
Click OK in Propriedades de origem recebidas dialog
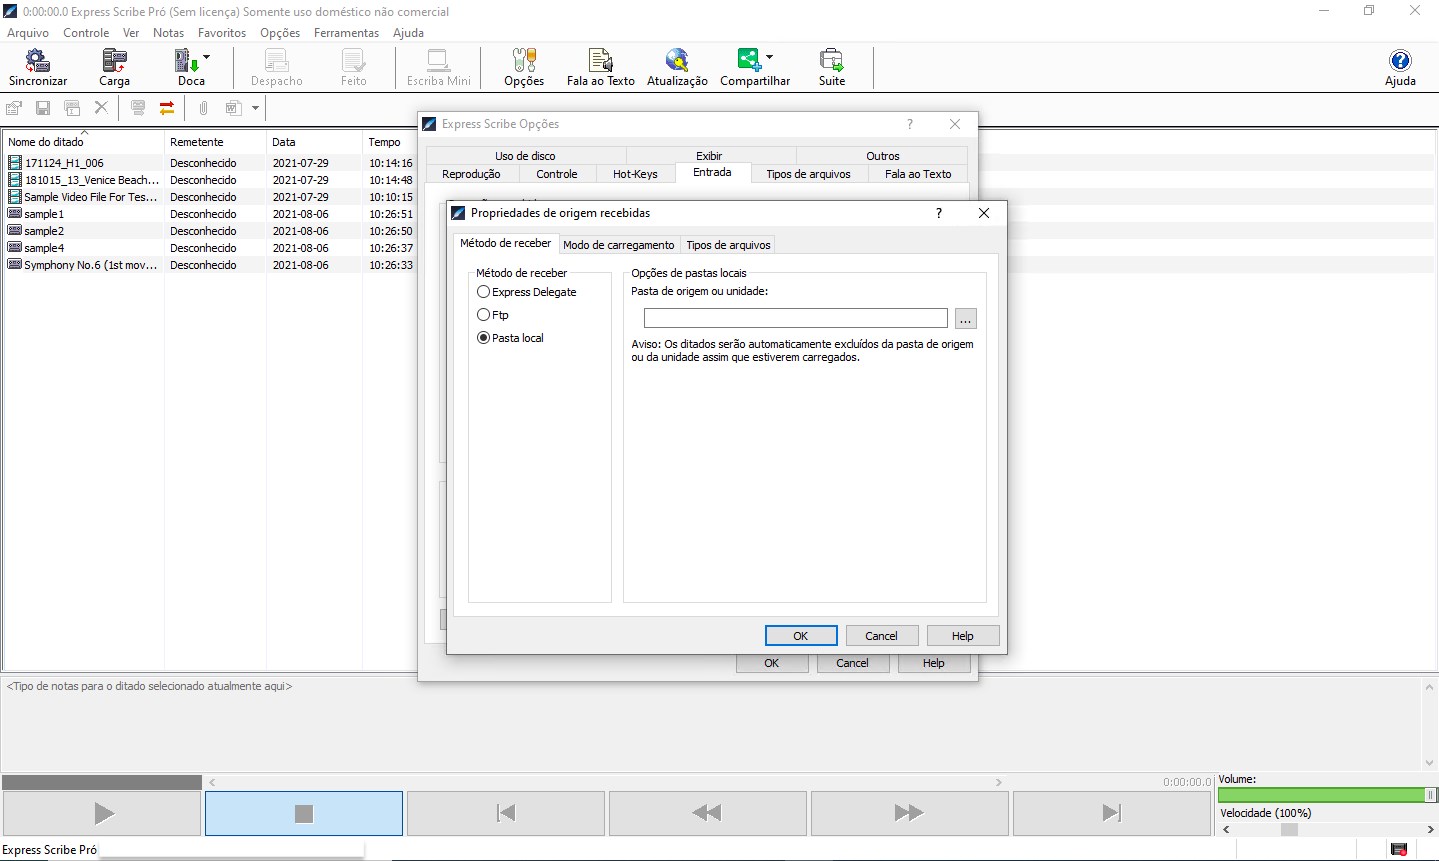click(x=801, y=636)
